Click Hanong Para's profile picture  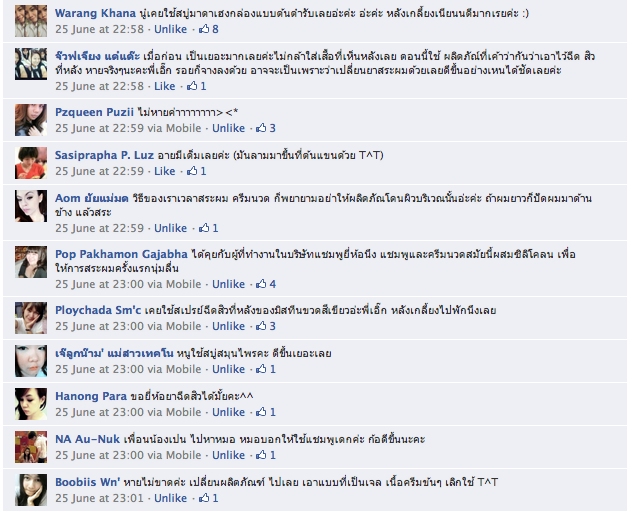click(x=31, y=404)
